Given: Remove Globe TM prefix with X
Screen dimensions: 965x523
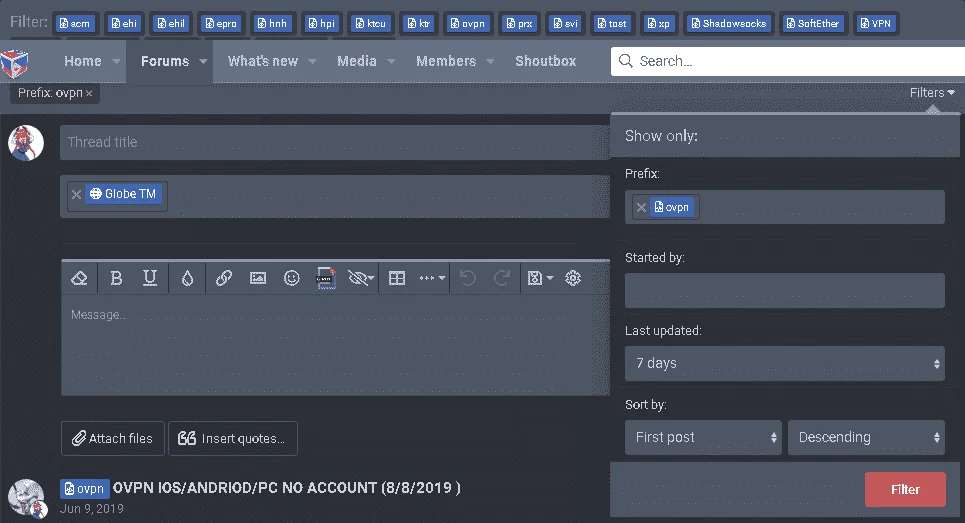Looking at the screenshot, I should (x=76, y=194).
